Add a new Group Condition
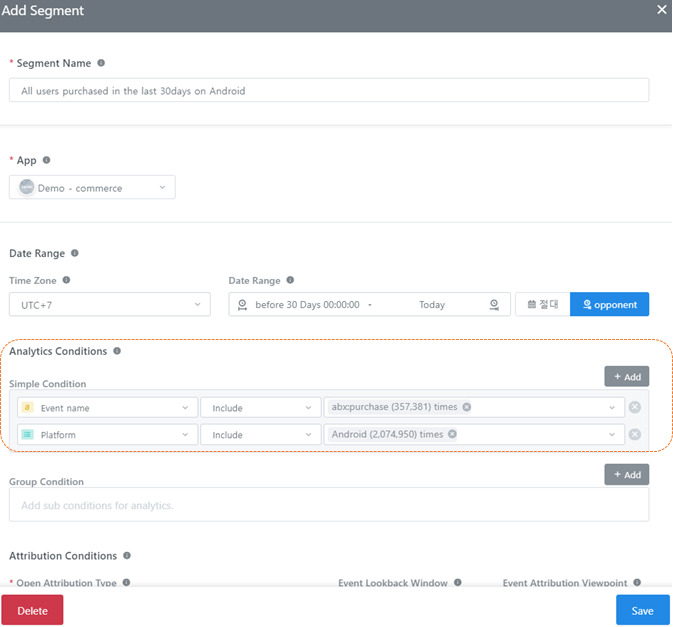Screen dimensions: 673x627 (x=626, y=474)
